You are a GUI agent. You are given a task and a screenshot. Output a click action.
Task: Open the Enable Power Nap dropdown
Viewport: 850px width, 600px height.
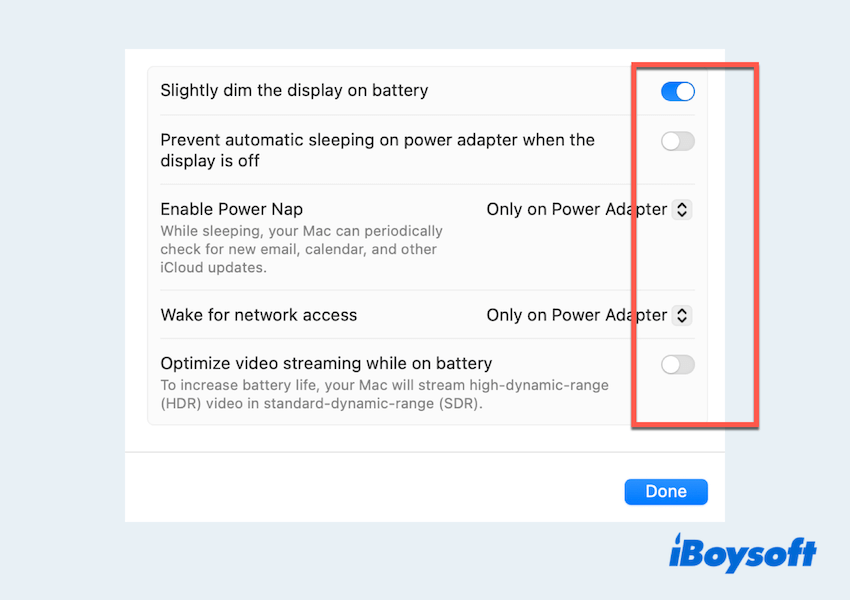tap(589, 210)
